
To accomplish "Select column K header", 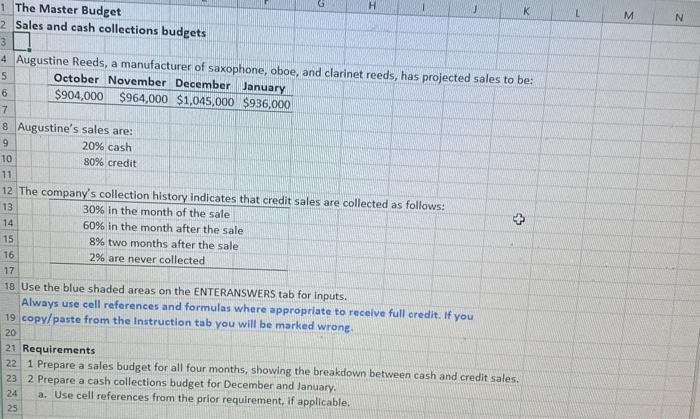I will pos(526,12).
